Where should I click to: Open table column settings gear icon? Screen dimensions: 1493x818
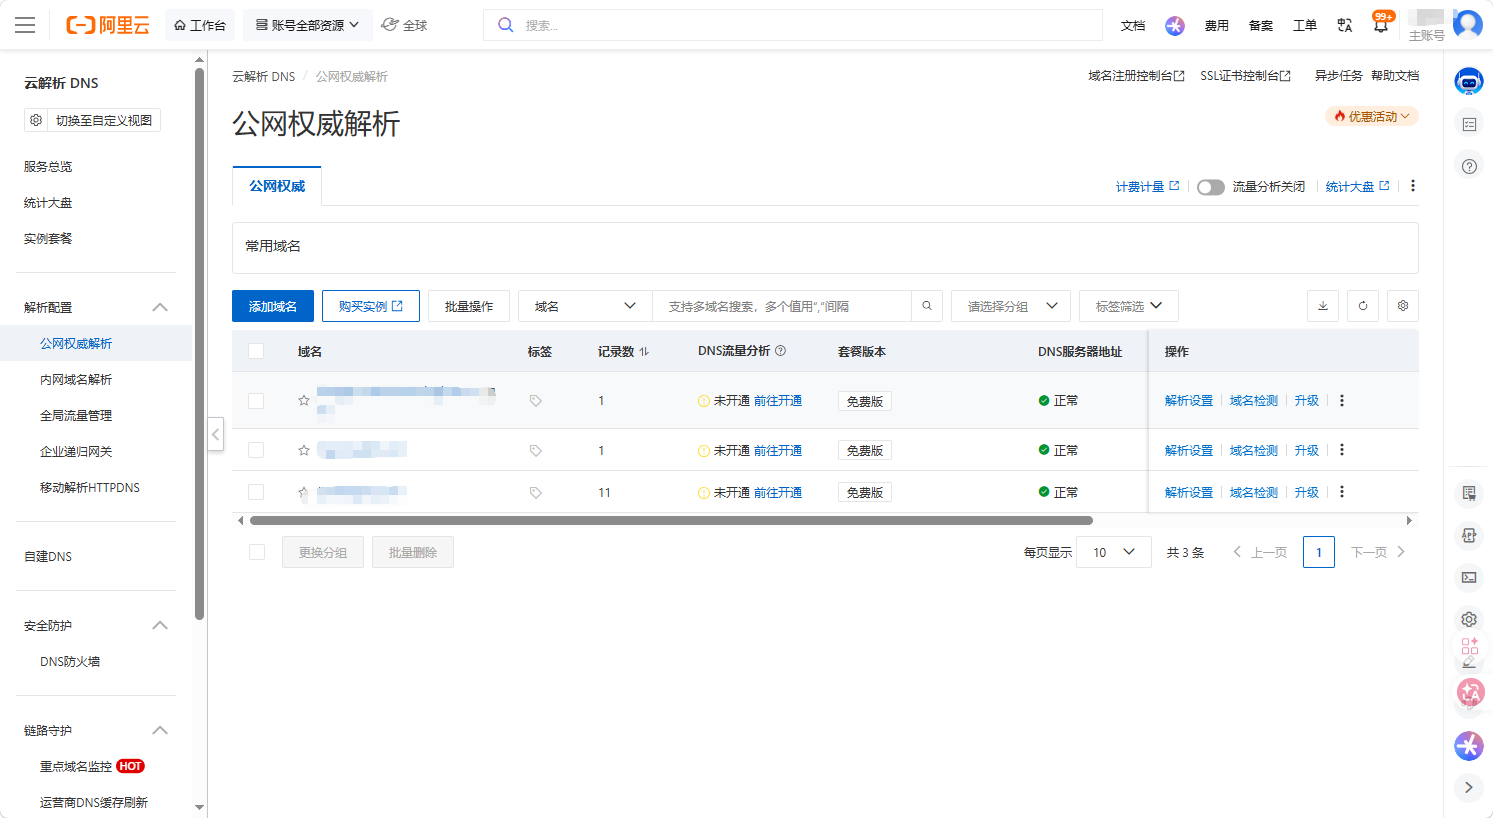tap(1403, 306)
